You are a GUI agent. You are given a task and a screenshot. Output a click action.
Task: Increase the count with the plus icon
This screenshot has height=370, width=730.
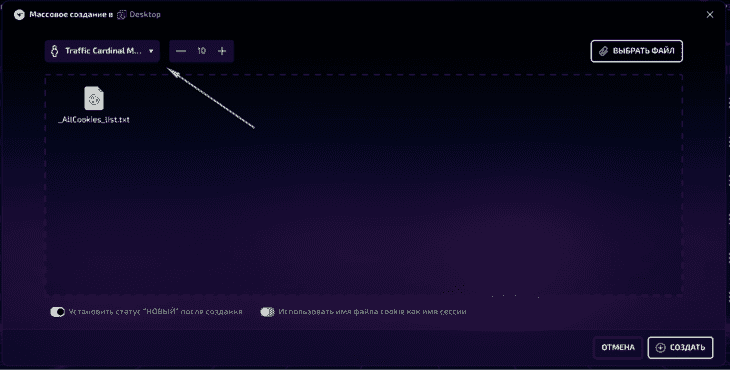(222, 51)
